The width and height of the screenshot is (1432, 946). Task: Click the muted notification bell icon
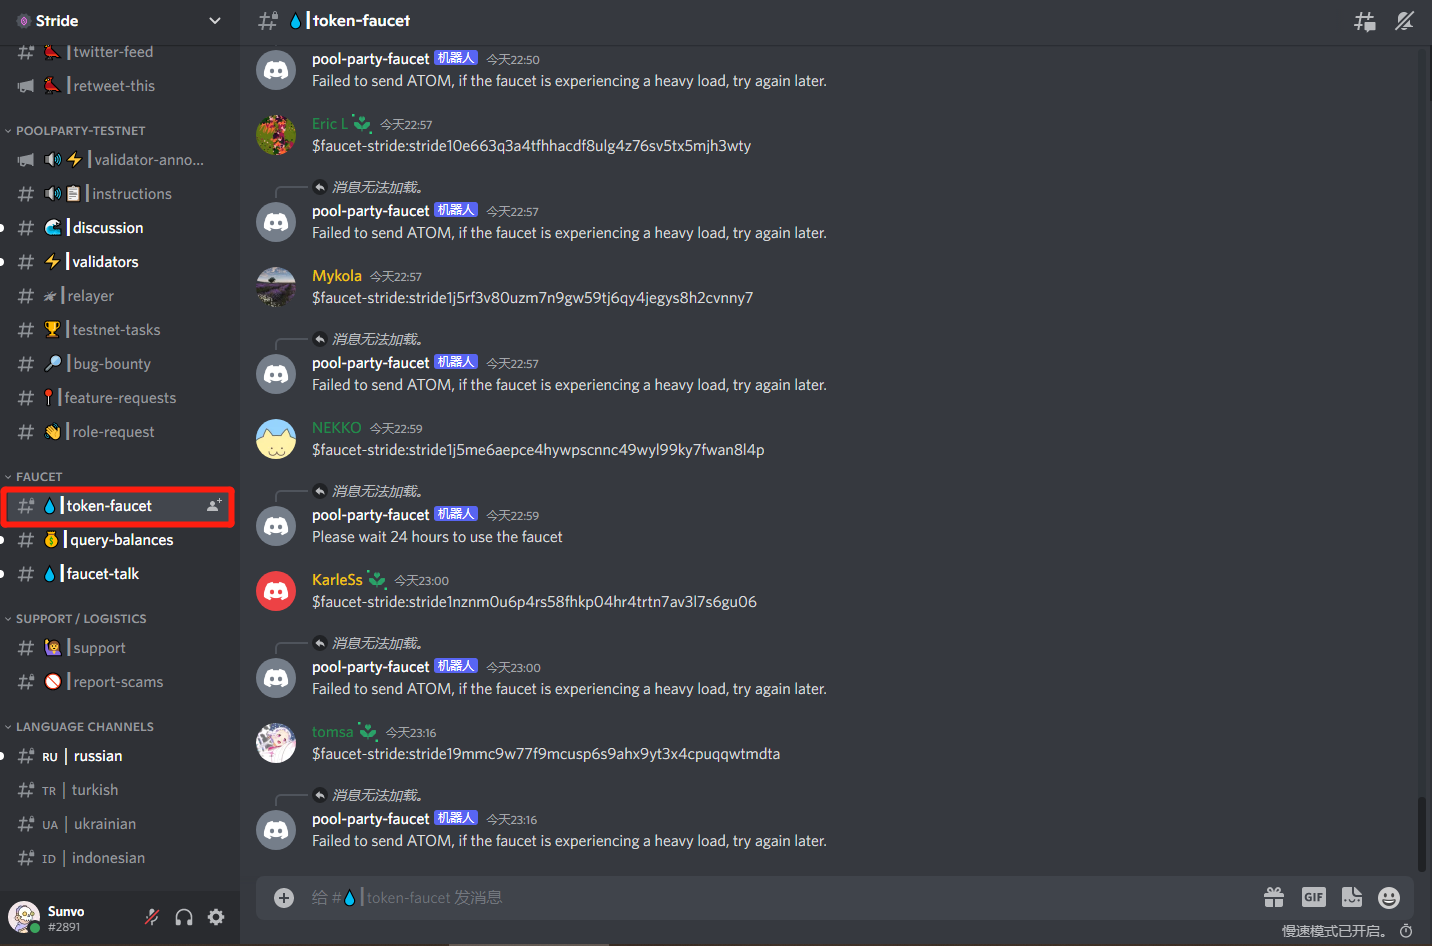point(1405,21)
